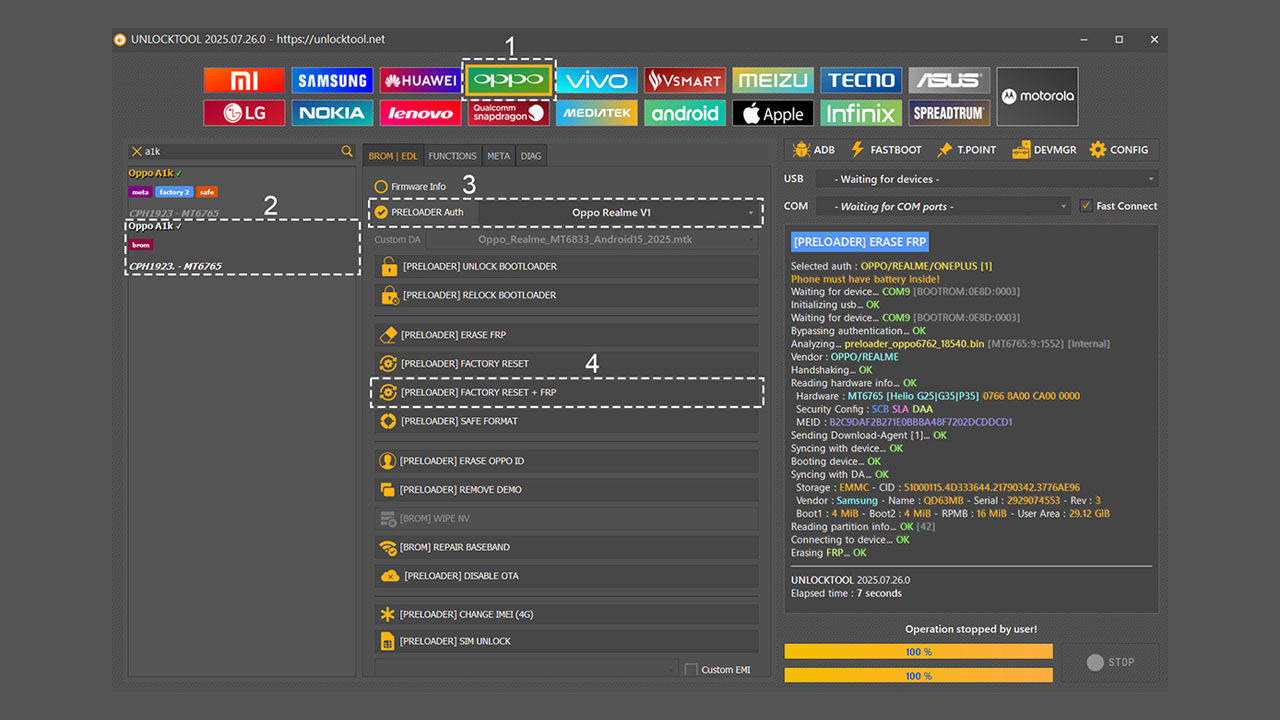
Task: Select first Oppo A1k entry with meta tag
Action: point(242,193)
